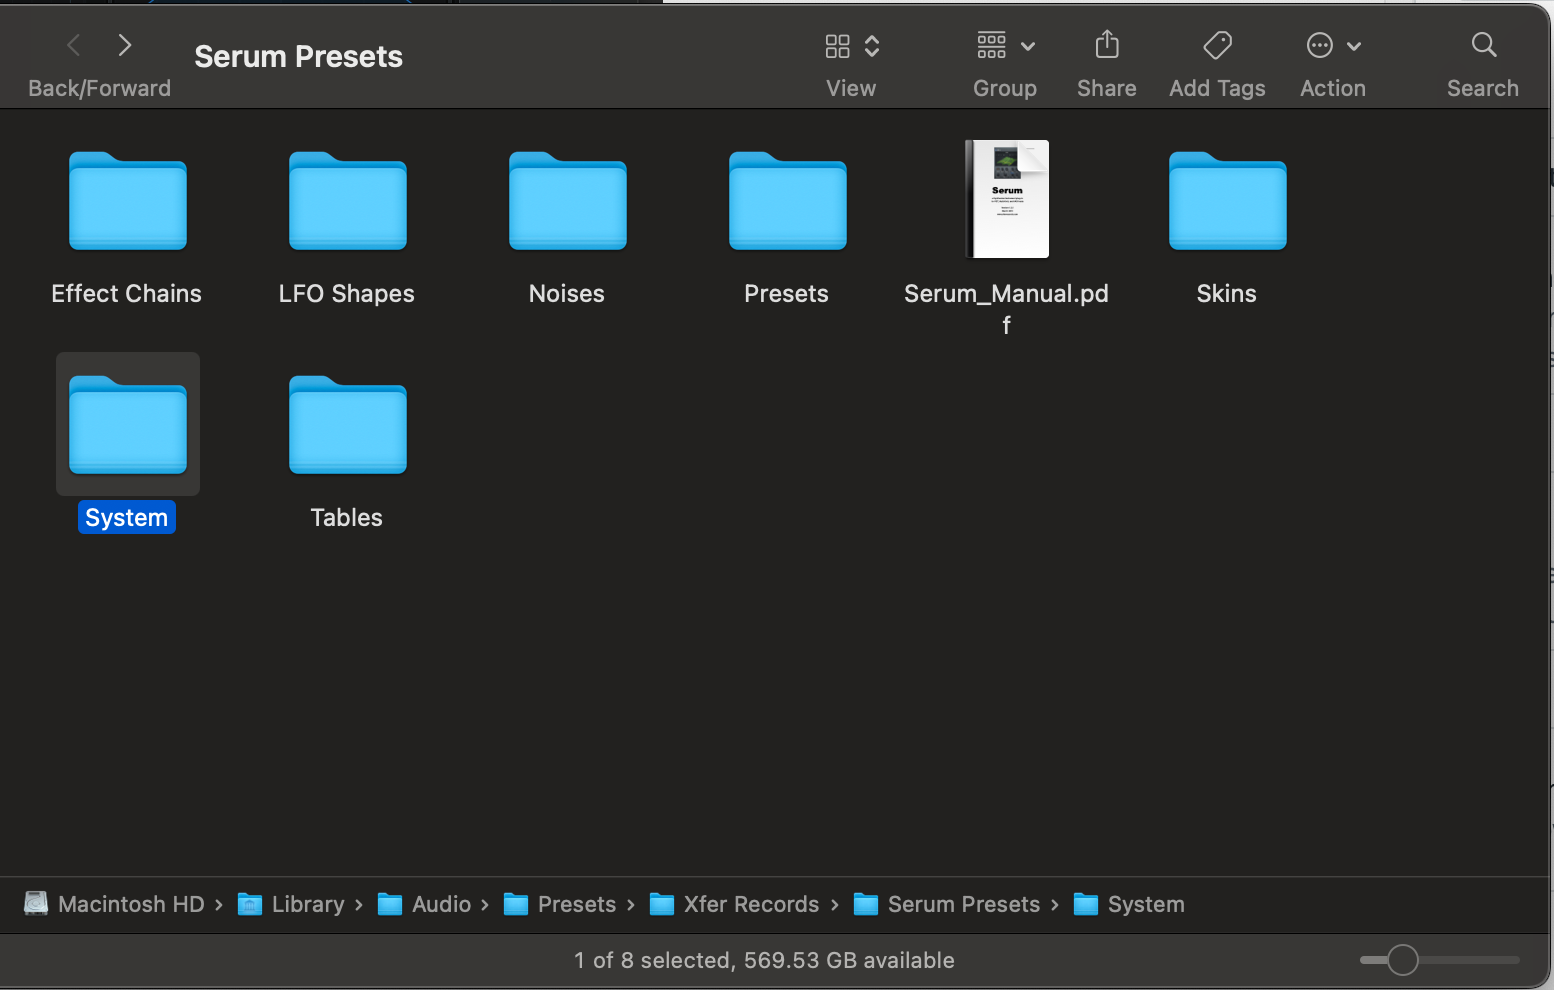Viewport: 1554px width, 990px height.
Task: Click the Share toolbar icon
Action: (1107, 45)
